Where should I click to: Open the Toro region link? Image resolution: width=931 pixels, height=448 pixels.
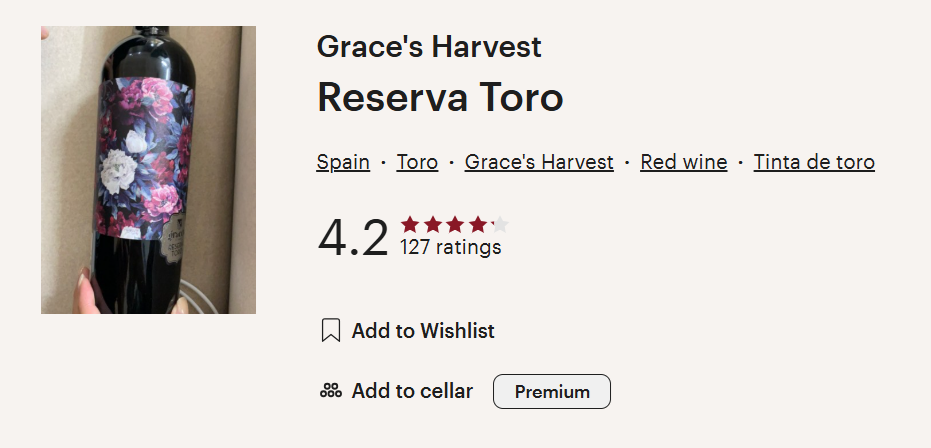[417, 162]
